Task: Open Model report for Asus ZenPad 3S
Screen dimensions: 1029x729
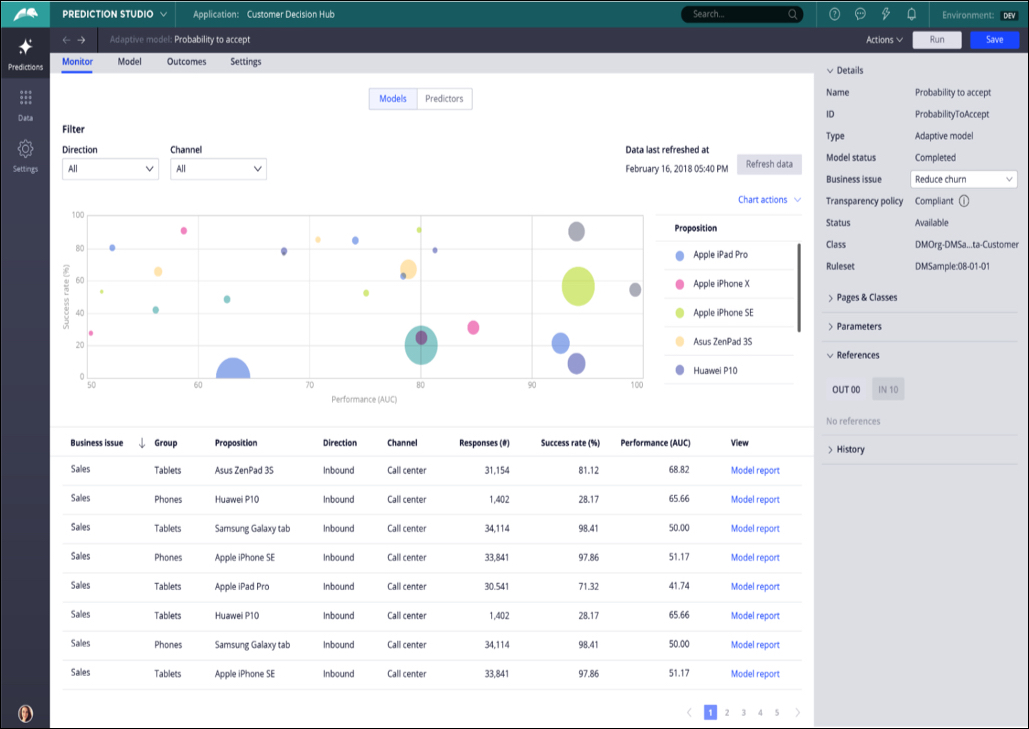Action: point(755,470)
